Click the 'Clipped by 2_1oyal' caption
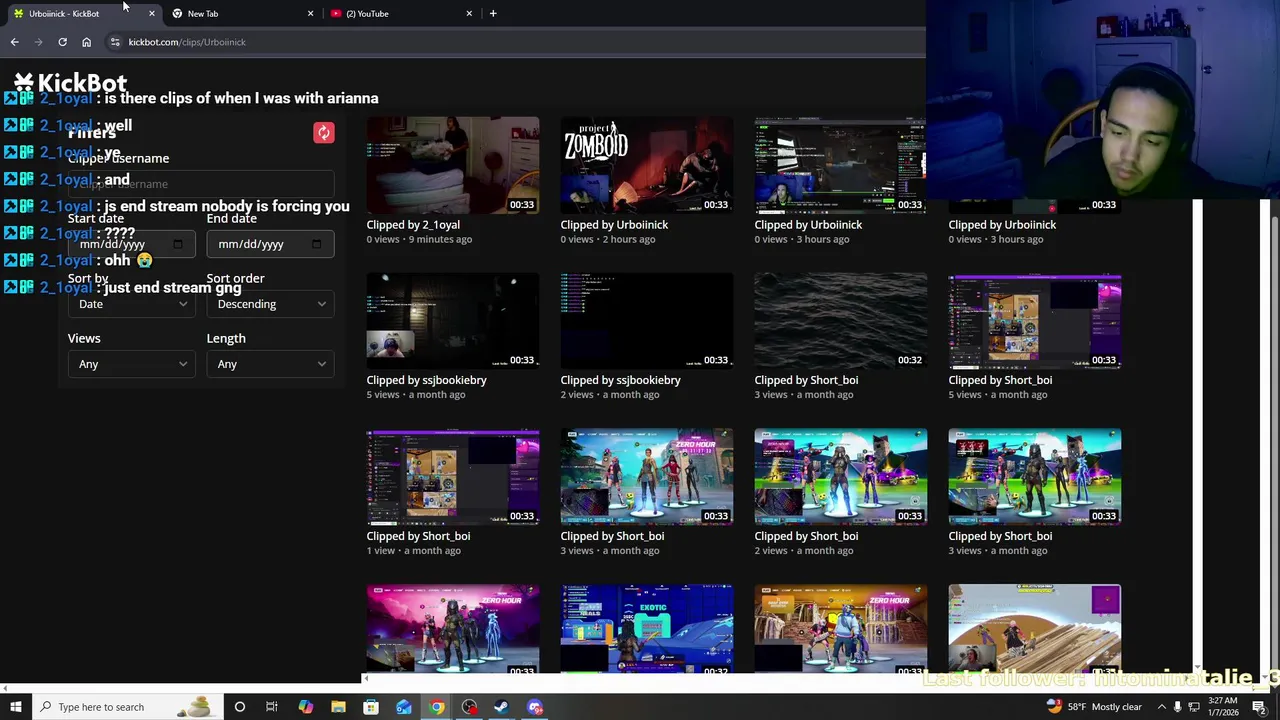The image size is (1280, 720). point(413,225)
